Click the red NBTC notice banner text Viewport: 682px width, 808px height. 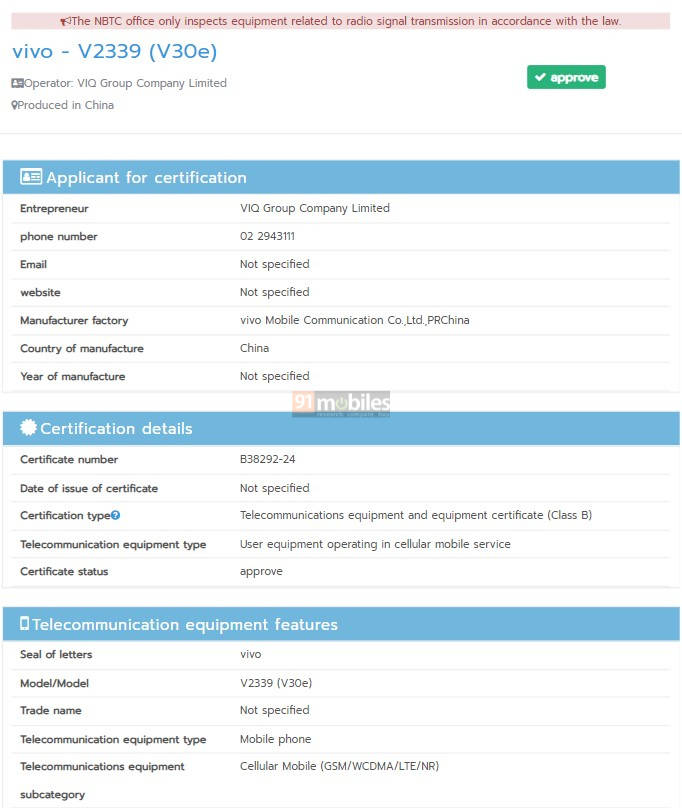pyautogui.click(x=346, y=21)
